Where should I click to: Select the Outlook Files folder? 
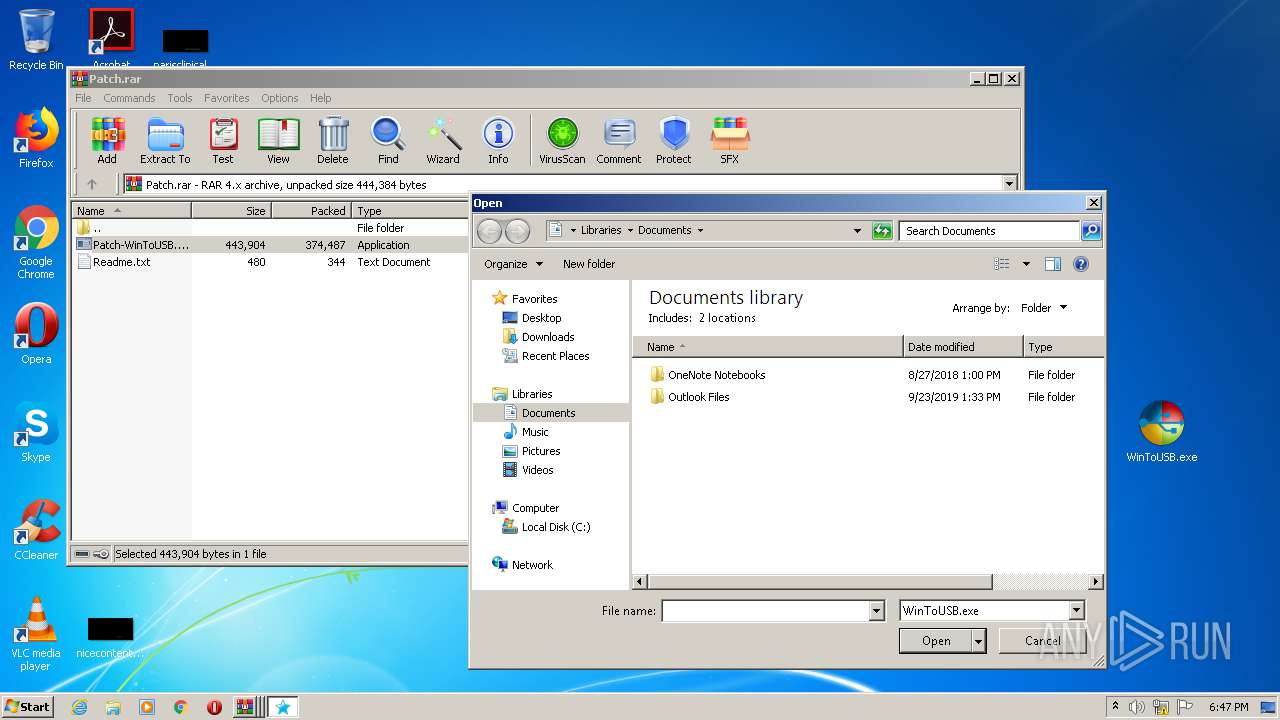698,397
